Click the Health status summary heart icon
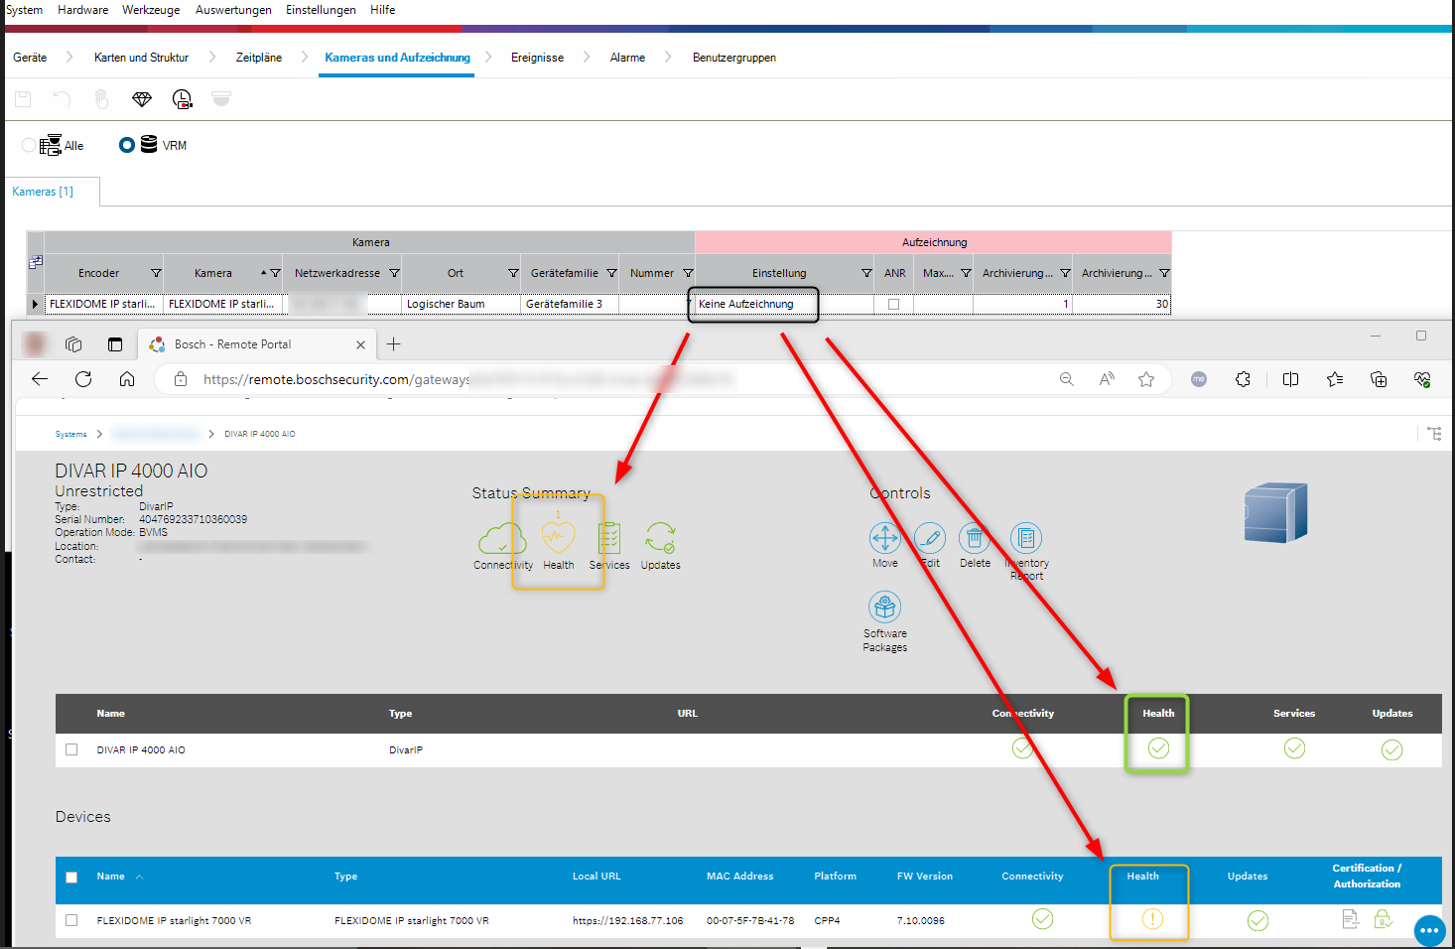Viewport: 1455px width, 949px height. click(558, 539)
